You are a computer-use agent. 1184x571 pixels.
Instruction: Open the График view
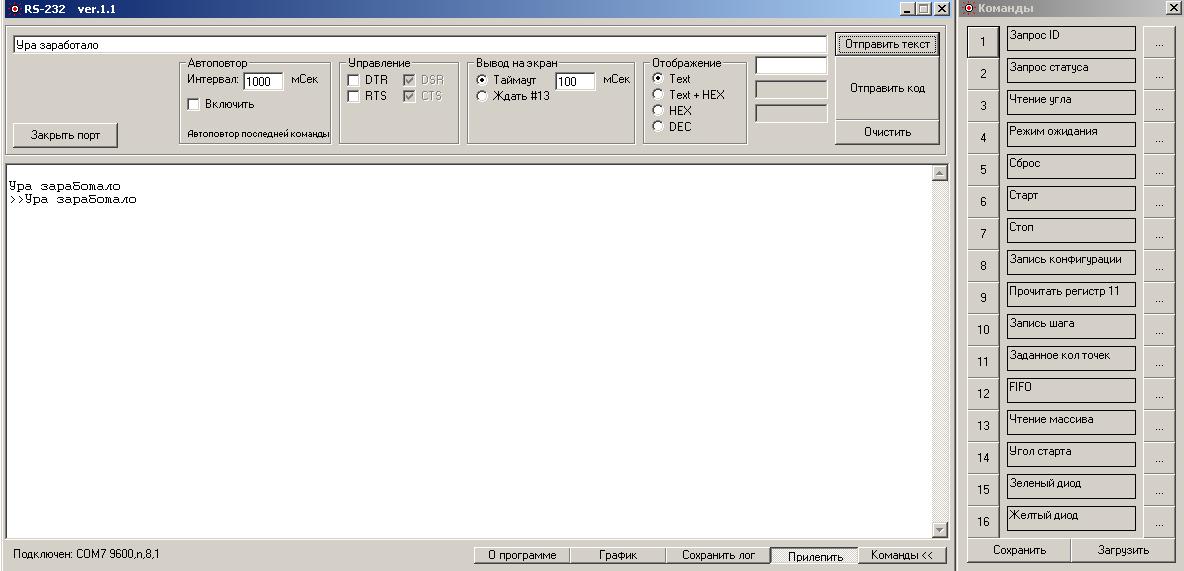[618, 555]
